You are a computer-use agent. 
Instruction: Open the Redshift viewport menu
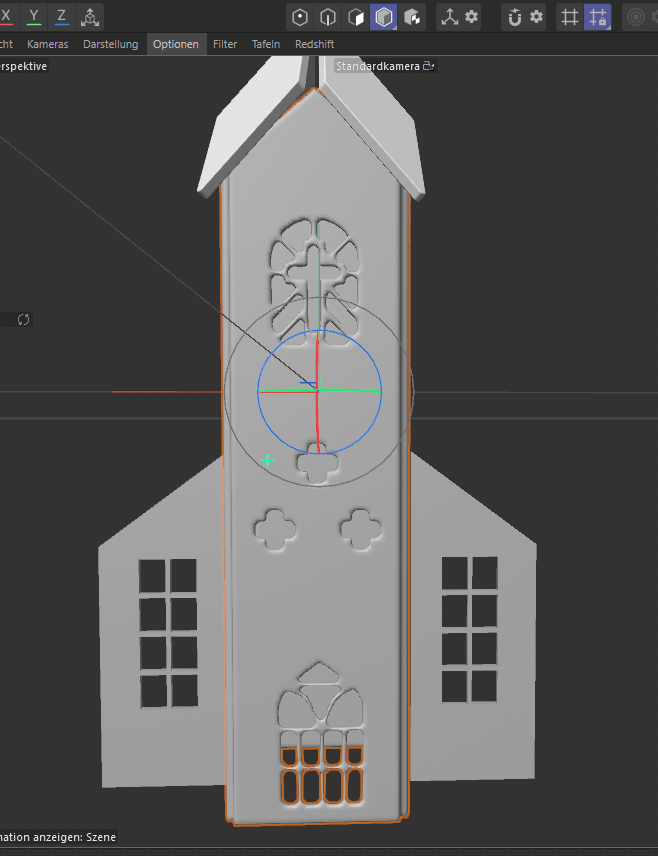315,44
